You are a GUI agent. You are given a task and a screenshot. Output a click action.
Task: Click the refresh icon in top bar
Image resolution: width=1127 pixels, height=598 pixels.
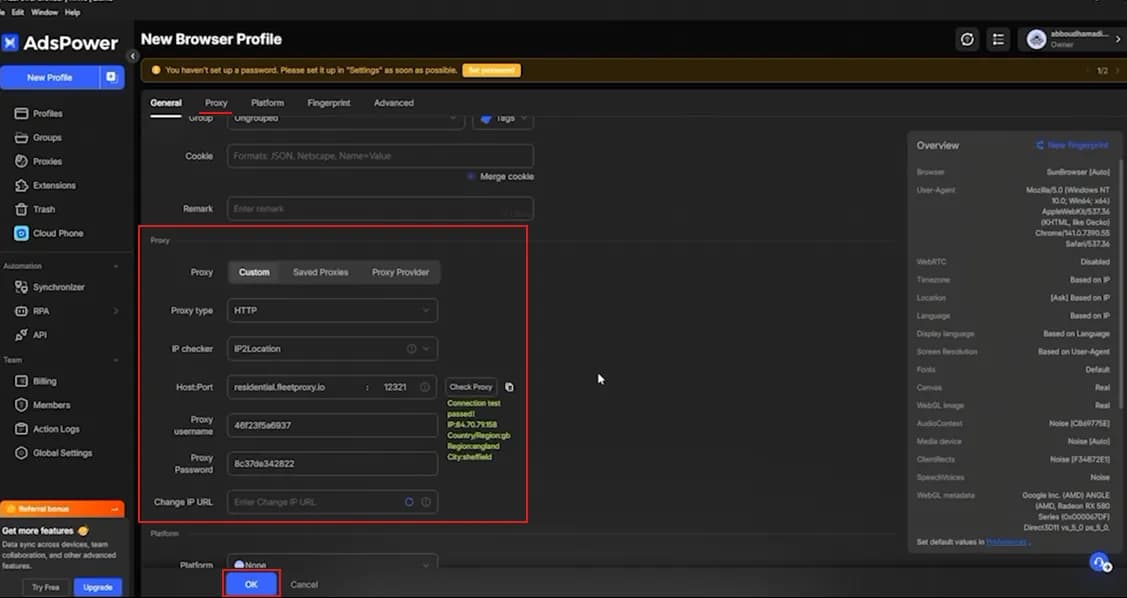[x=967, y=40]
